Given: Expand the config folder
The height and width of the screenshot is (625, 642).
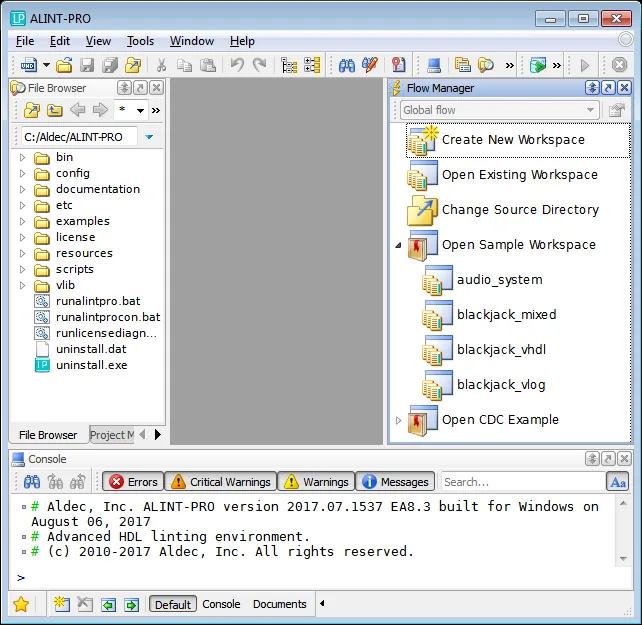Looking at the screenshot, I should (23, 173).
